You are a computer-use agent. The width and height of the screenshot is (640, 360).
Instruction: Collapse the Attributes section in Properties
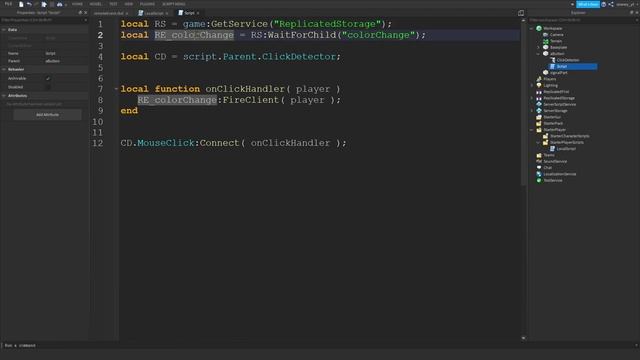pos(4,96)
